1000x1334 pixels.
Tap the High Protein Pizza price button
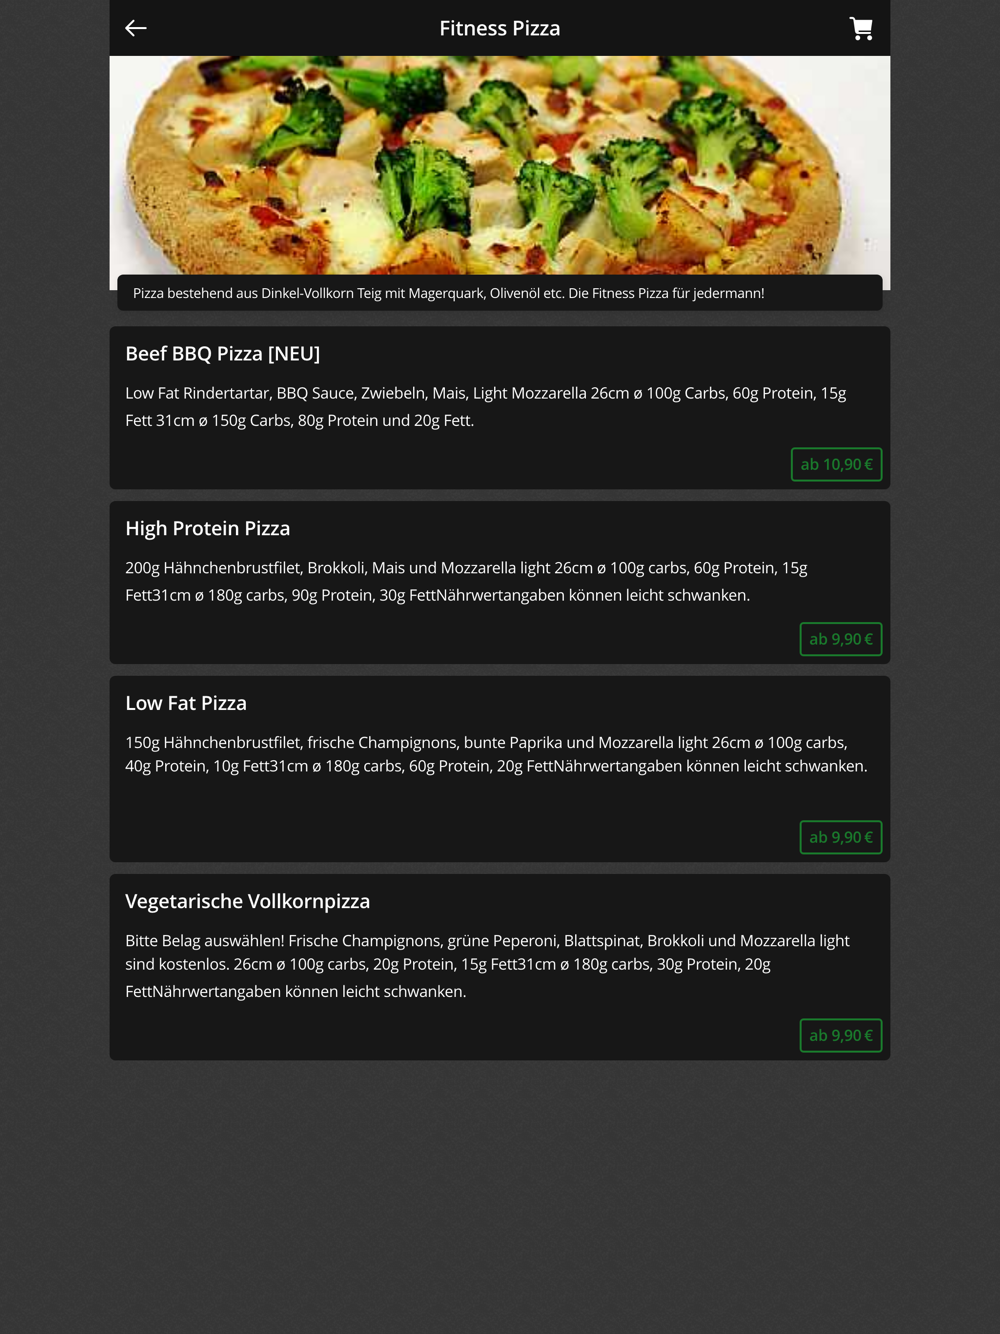(x=841, y=639)
